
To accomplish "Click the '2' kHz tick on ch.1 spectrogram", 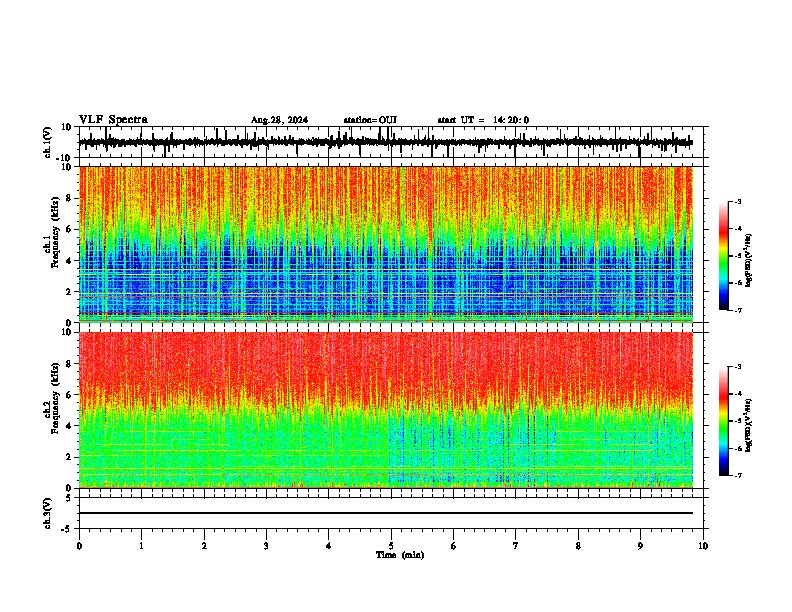I will [x=70, y=291].
